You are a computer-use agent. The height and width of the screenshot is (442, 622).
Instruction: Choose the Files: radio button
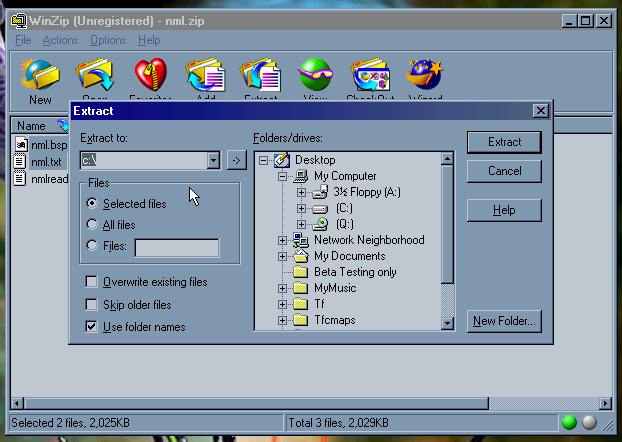click(x=92, y=245)
